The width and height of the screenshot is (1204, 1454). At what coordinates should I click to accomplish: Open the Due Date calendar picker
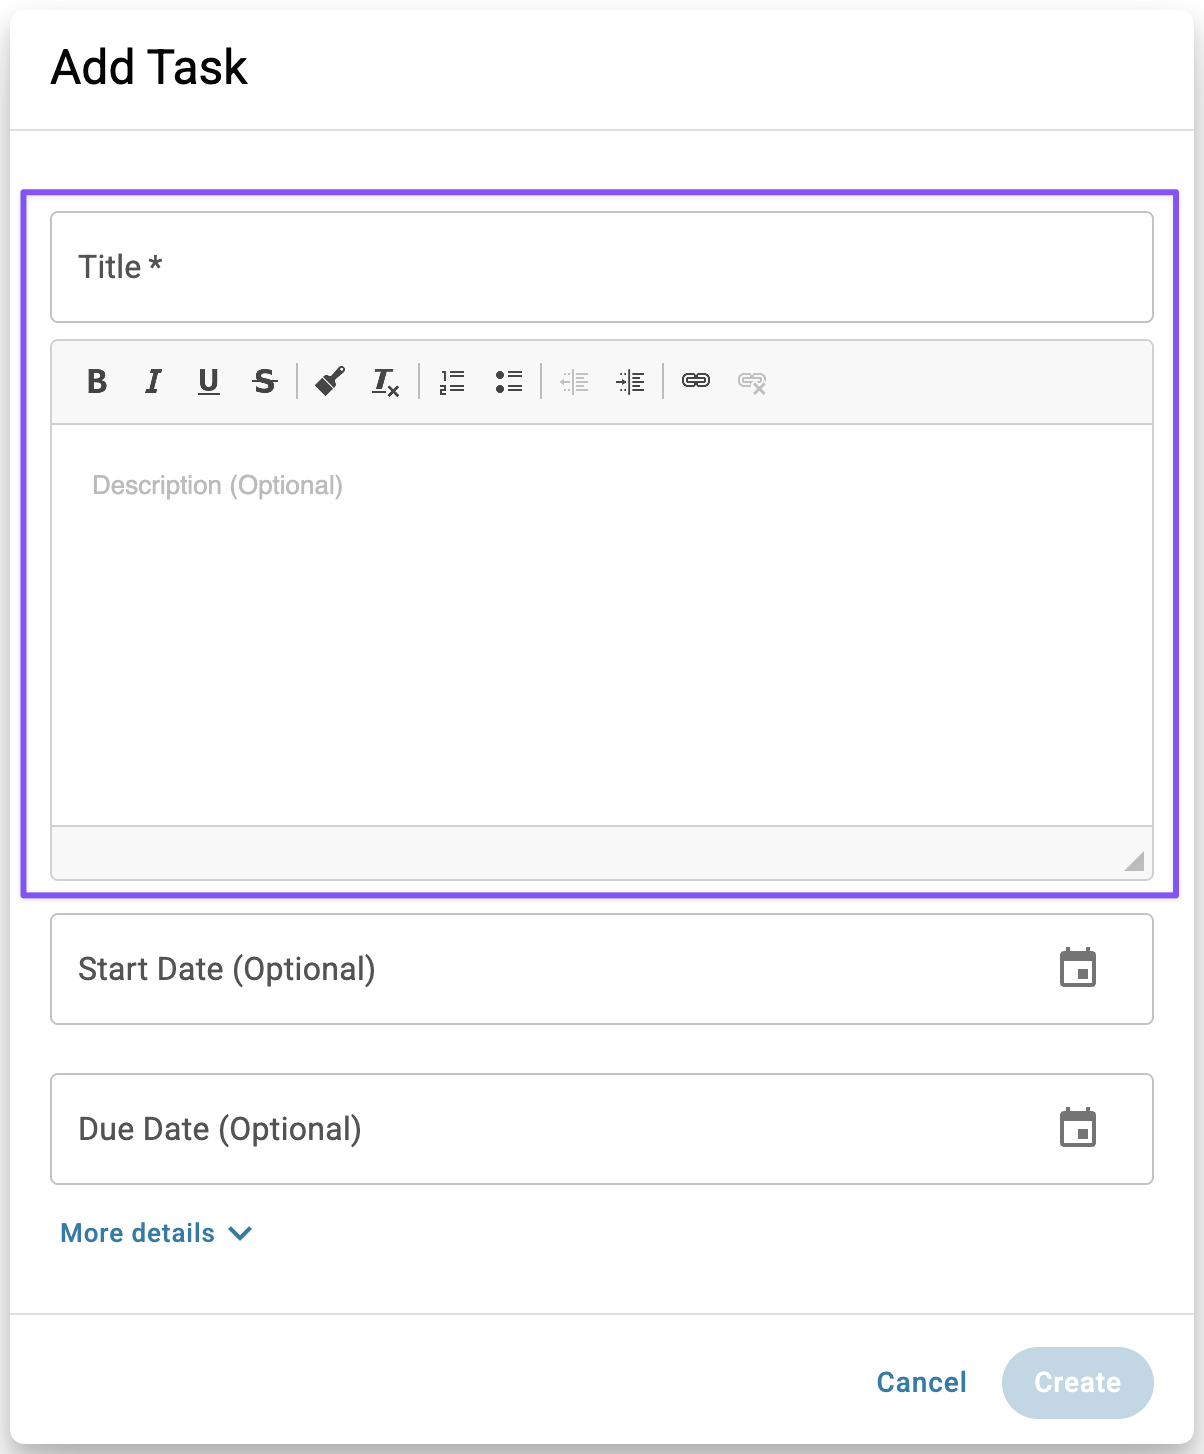(1078, 1129)
